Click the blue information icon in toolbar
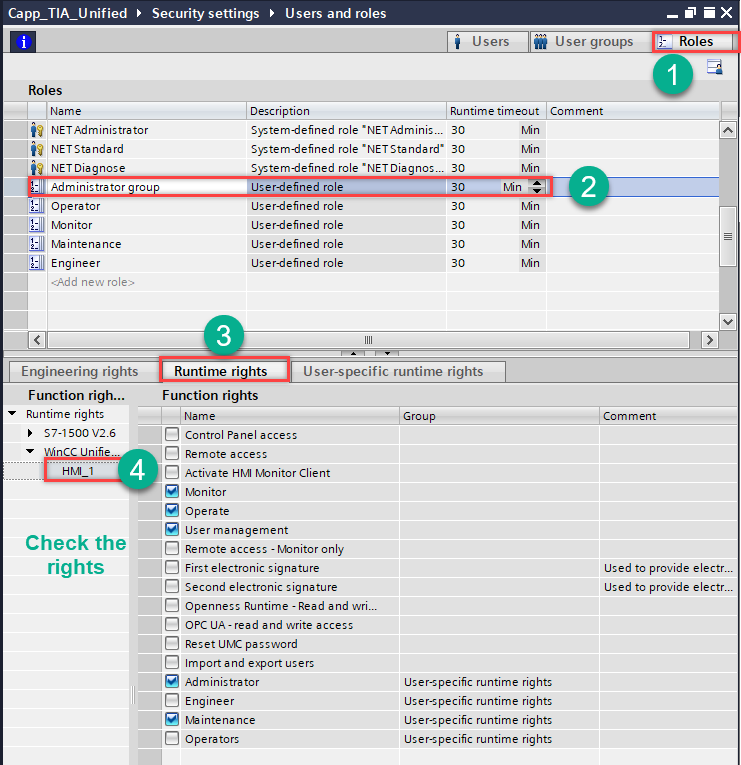Image resolution: width=741 pixels, height=765 pixels. (20, 42)
